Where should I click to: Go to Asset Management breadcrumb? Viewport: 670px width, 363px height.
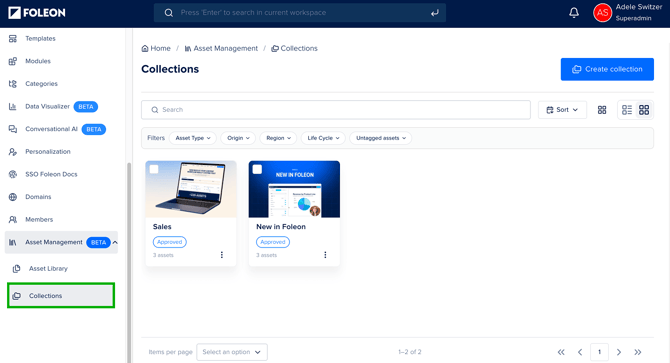click(x=221, y=48)
